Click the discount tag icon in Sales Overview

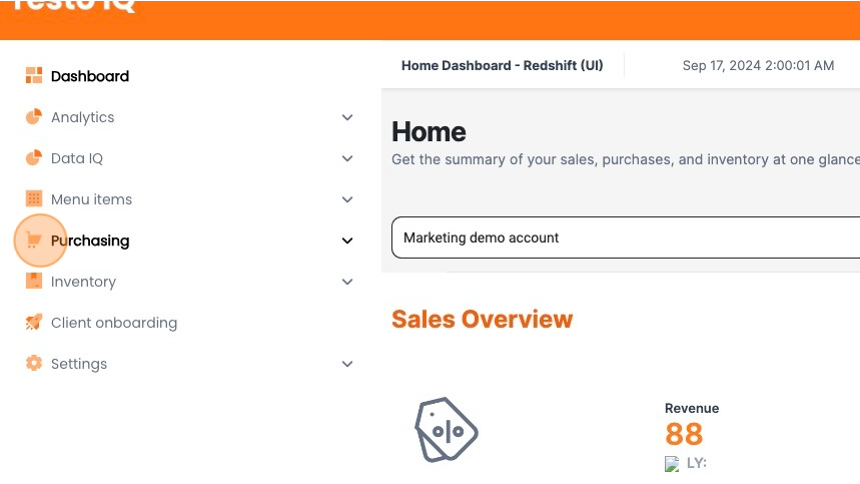coord(446,430)
